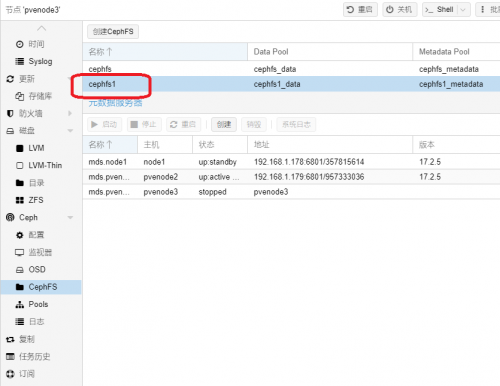Click the 关机 power button
The height and width of the screenshot is (386, 500).
pyautogui.click(x=399, y=10)
